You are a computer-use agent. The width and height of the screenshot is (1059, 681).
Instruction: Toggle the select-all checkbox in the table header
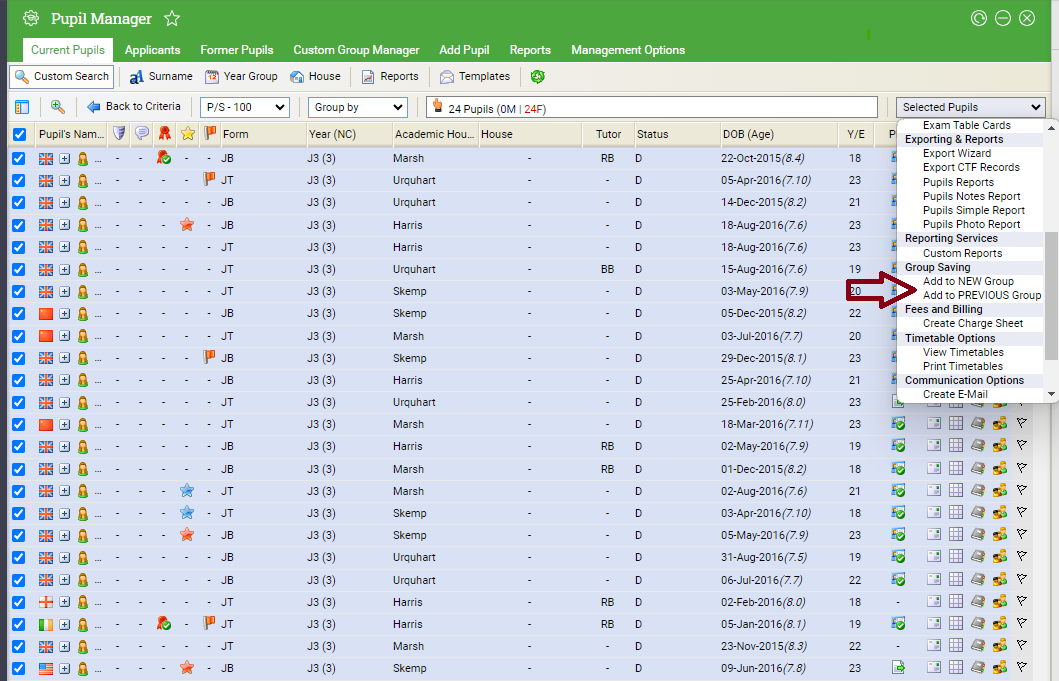20,134
